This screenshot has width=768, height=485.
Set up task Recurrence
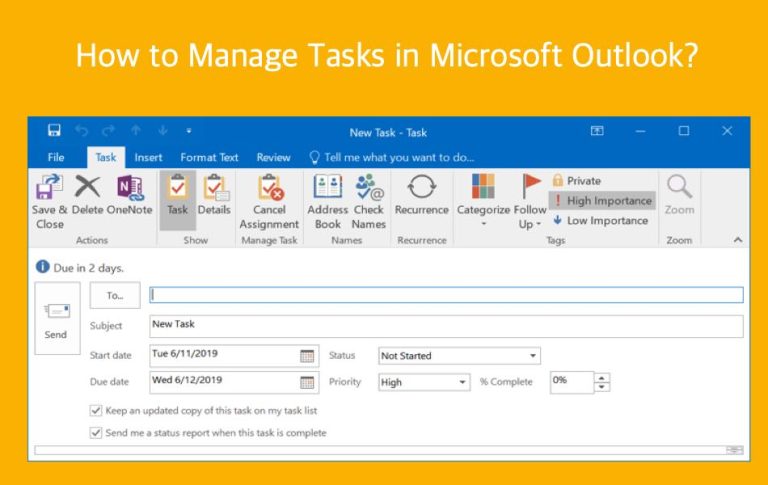click(421, 189)
